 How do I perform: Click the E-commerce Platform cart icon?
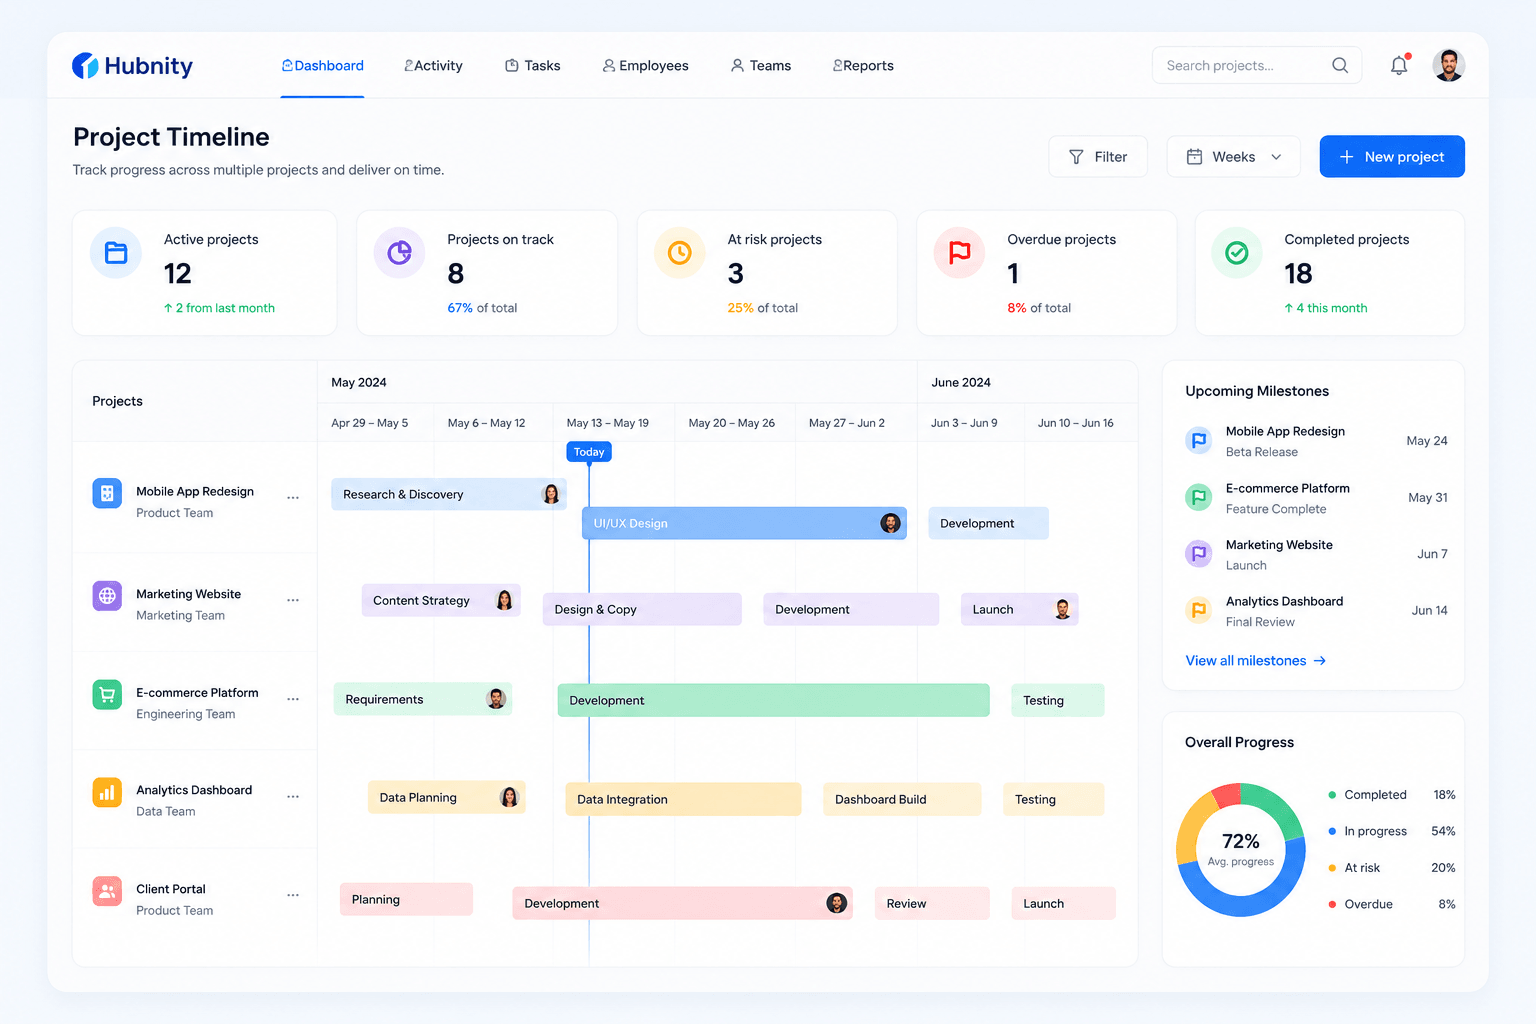coord(107,694)
